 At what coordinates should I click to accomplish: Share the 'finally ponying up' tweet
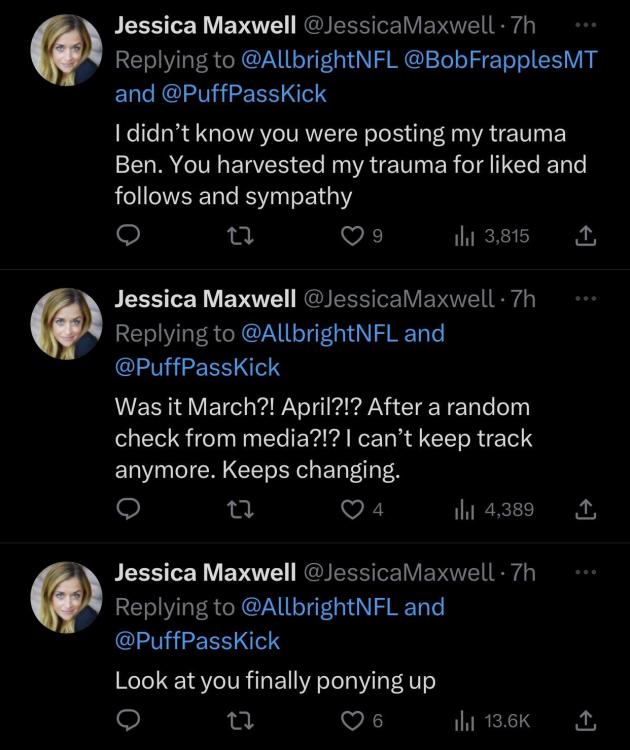588,721
